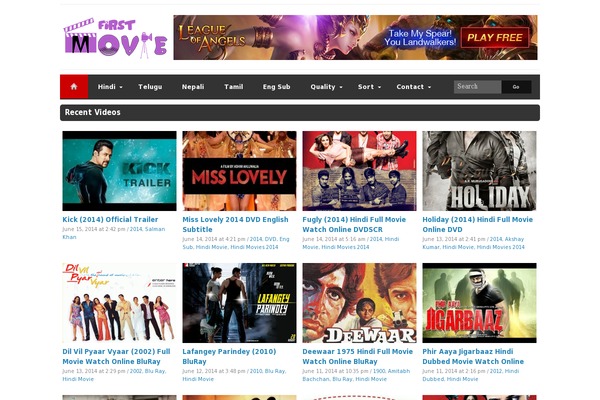Open 1900 tag under Deewaar
600x400 pixels.
click(379, 371)
